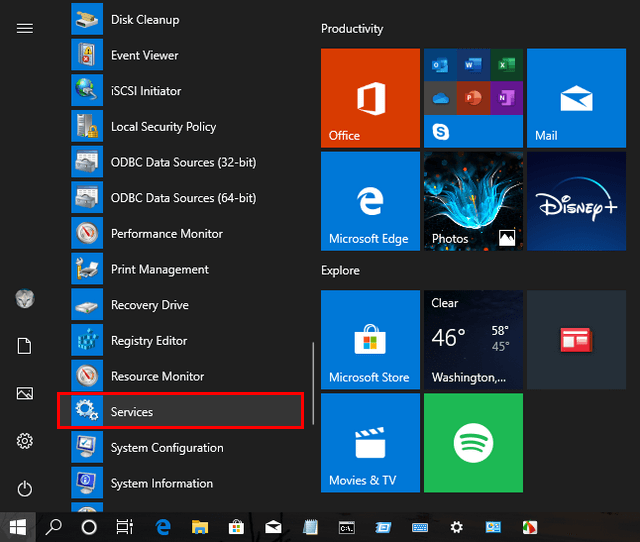Viewport: 640px width, 542px height.
Task: Open Local Security Policy
Action: coord(186,127)
